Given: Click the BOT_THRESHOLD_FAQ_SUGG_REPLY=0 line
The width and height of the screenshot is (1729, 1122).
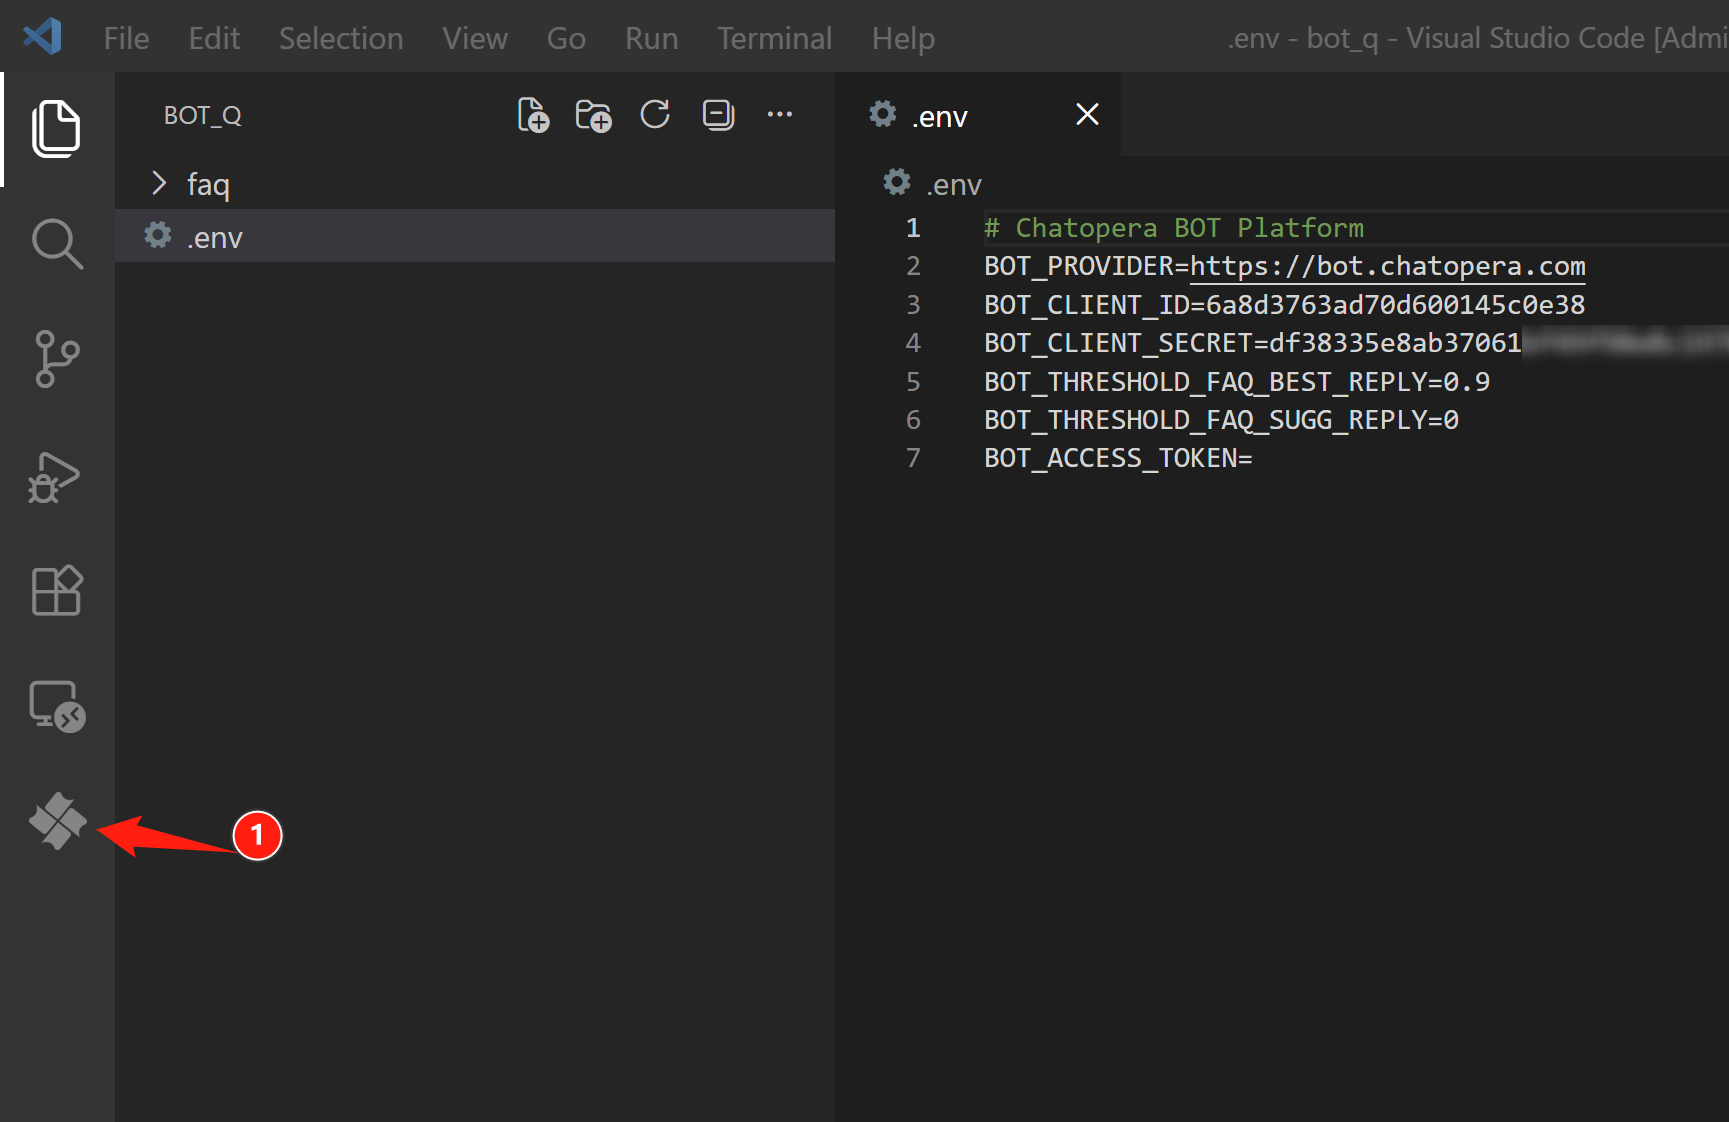Looking at the screenshot, I should [1221, 419].
